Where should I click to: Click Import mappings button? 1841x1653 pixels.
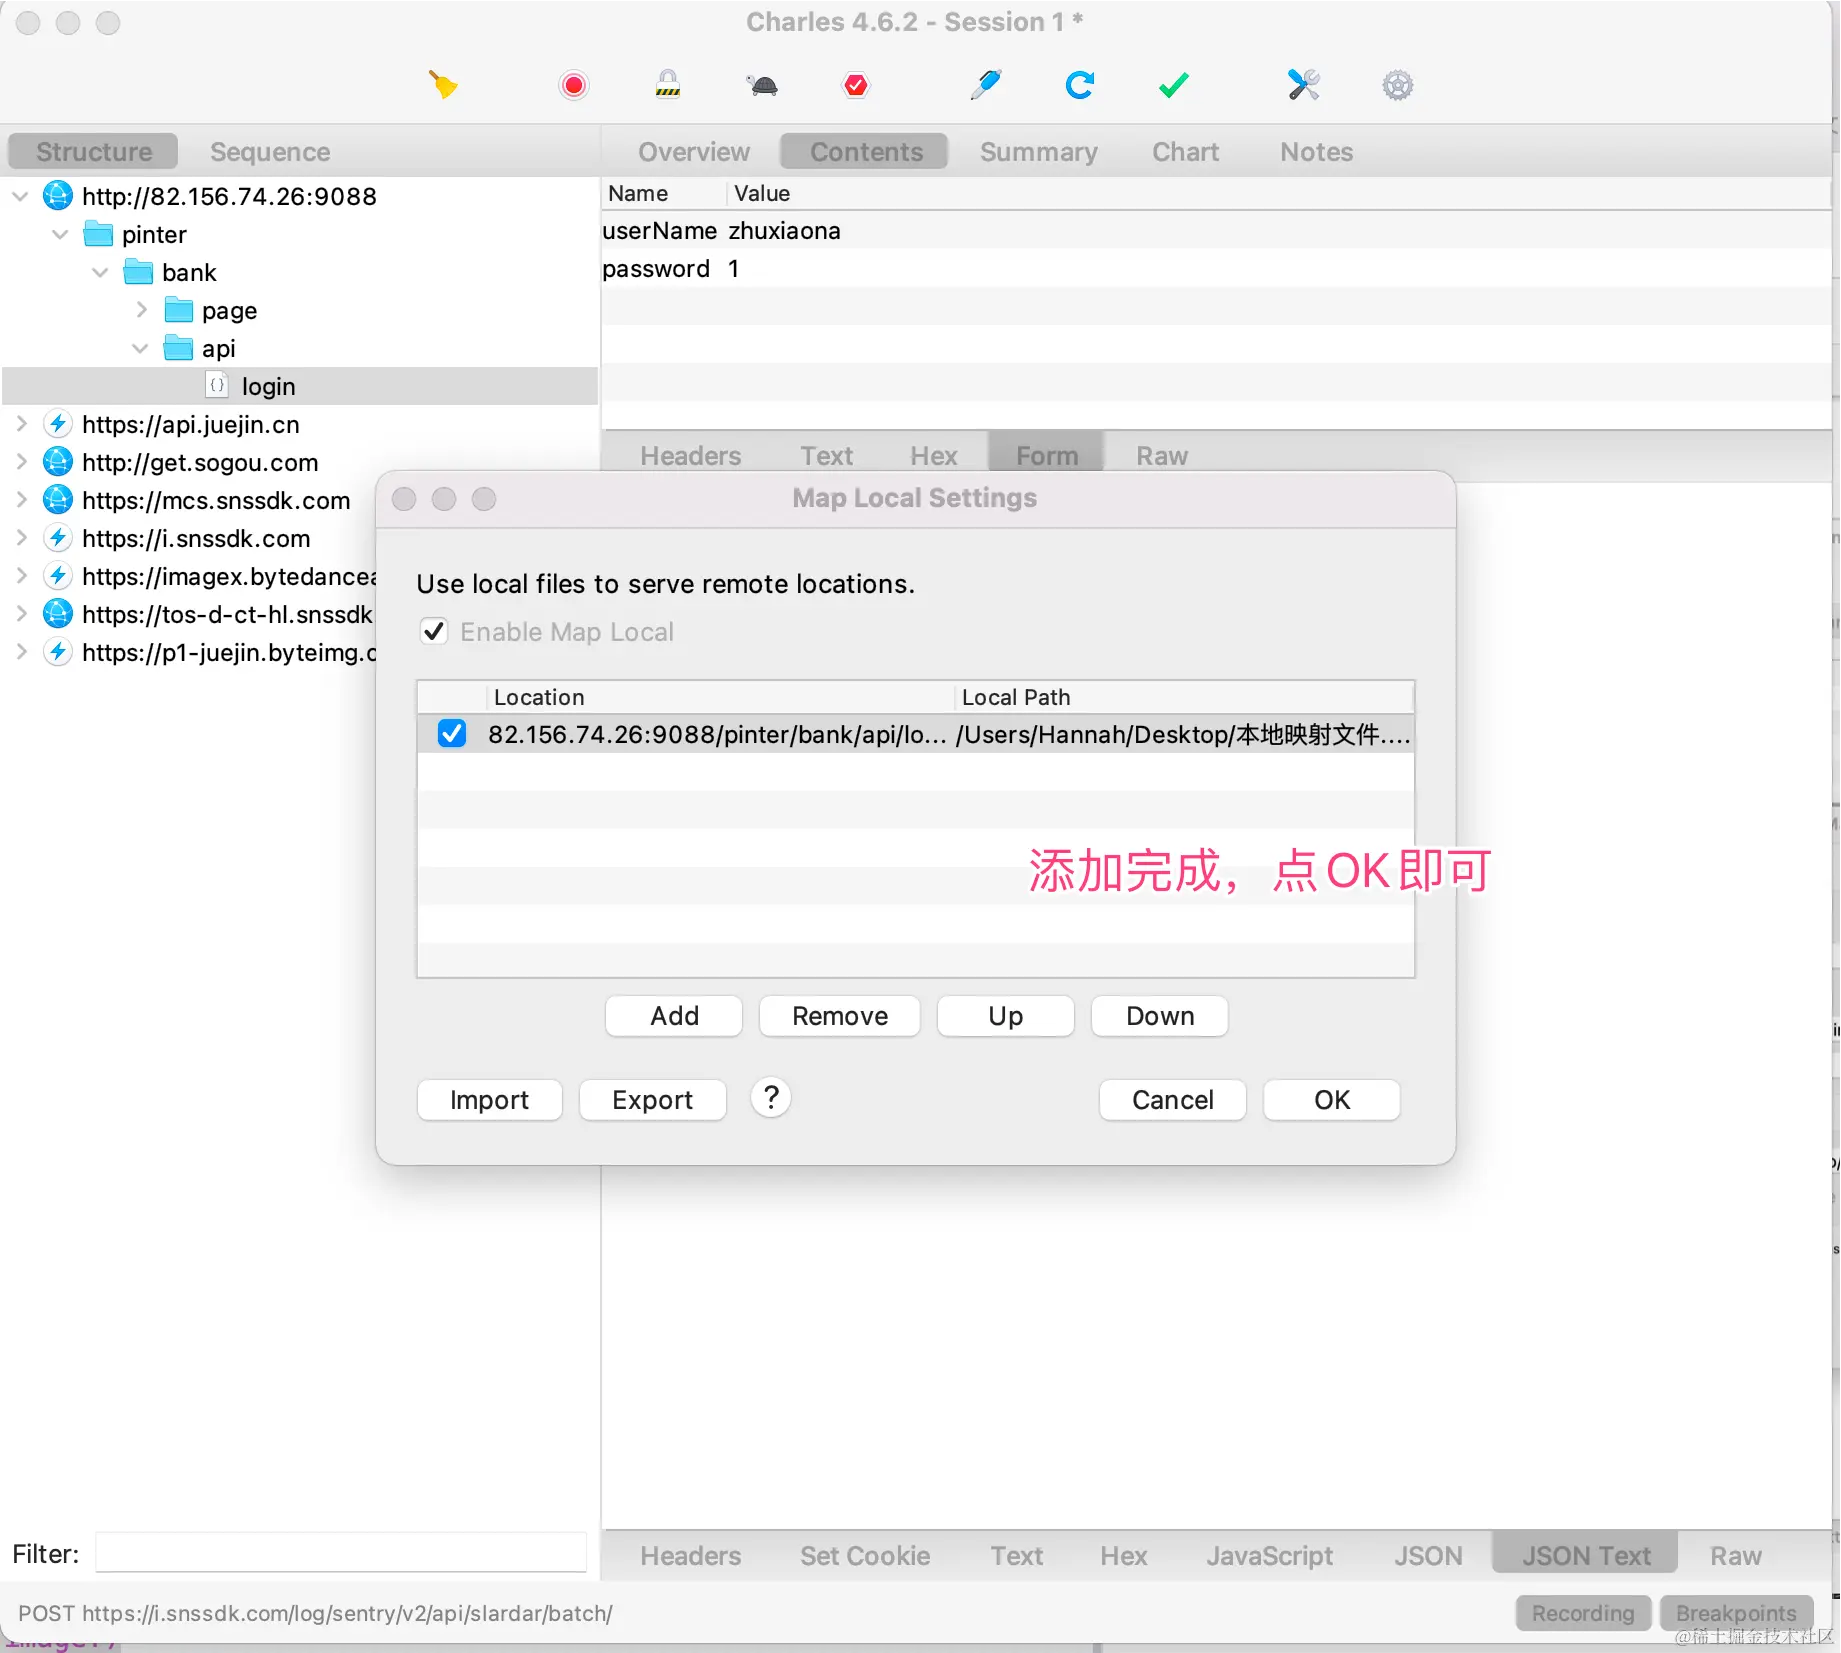coord(490,1100)
